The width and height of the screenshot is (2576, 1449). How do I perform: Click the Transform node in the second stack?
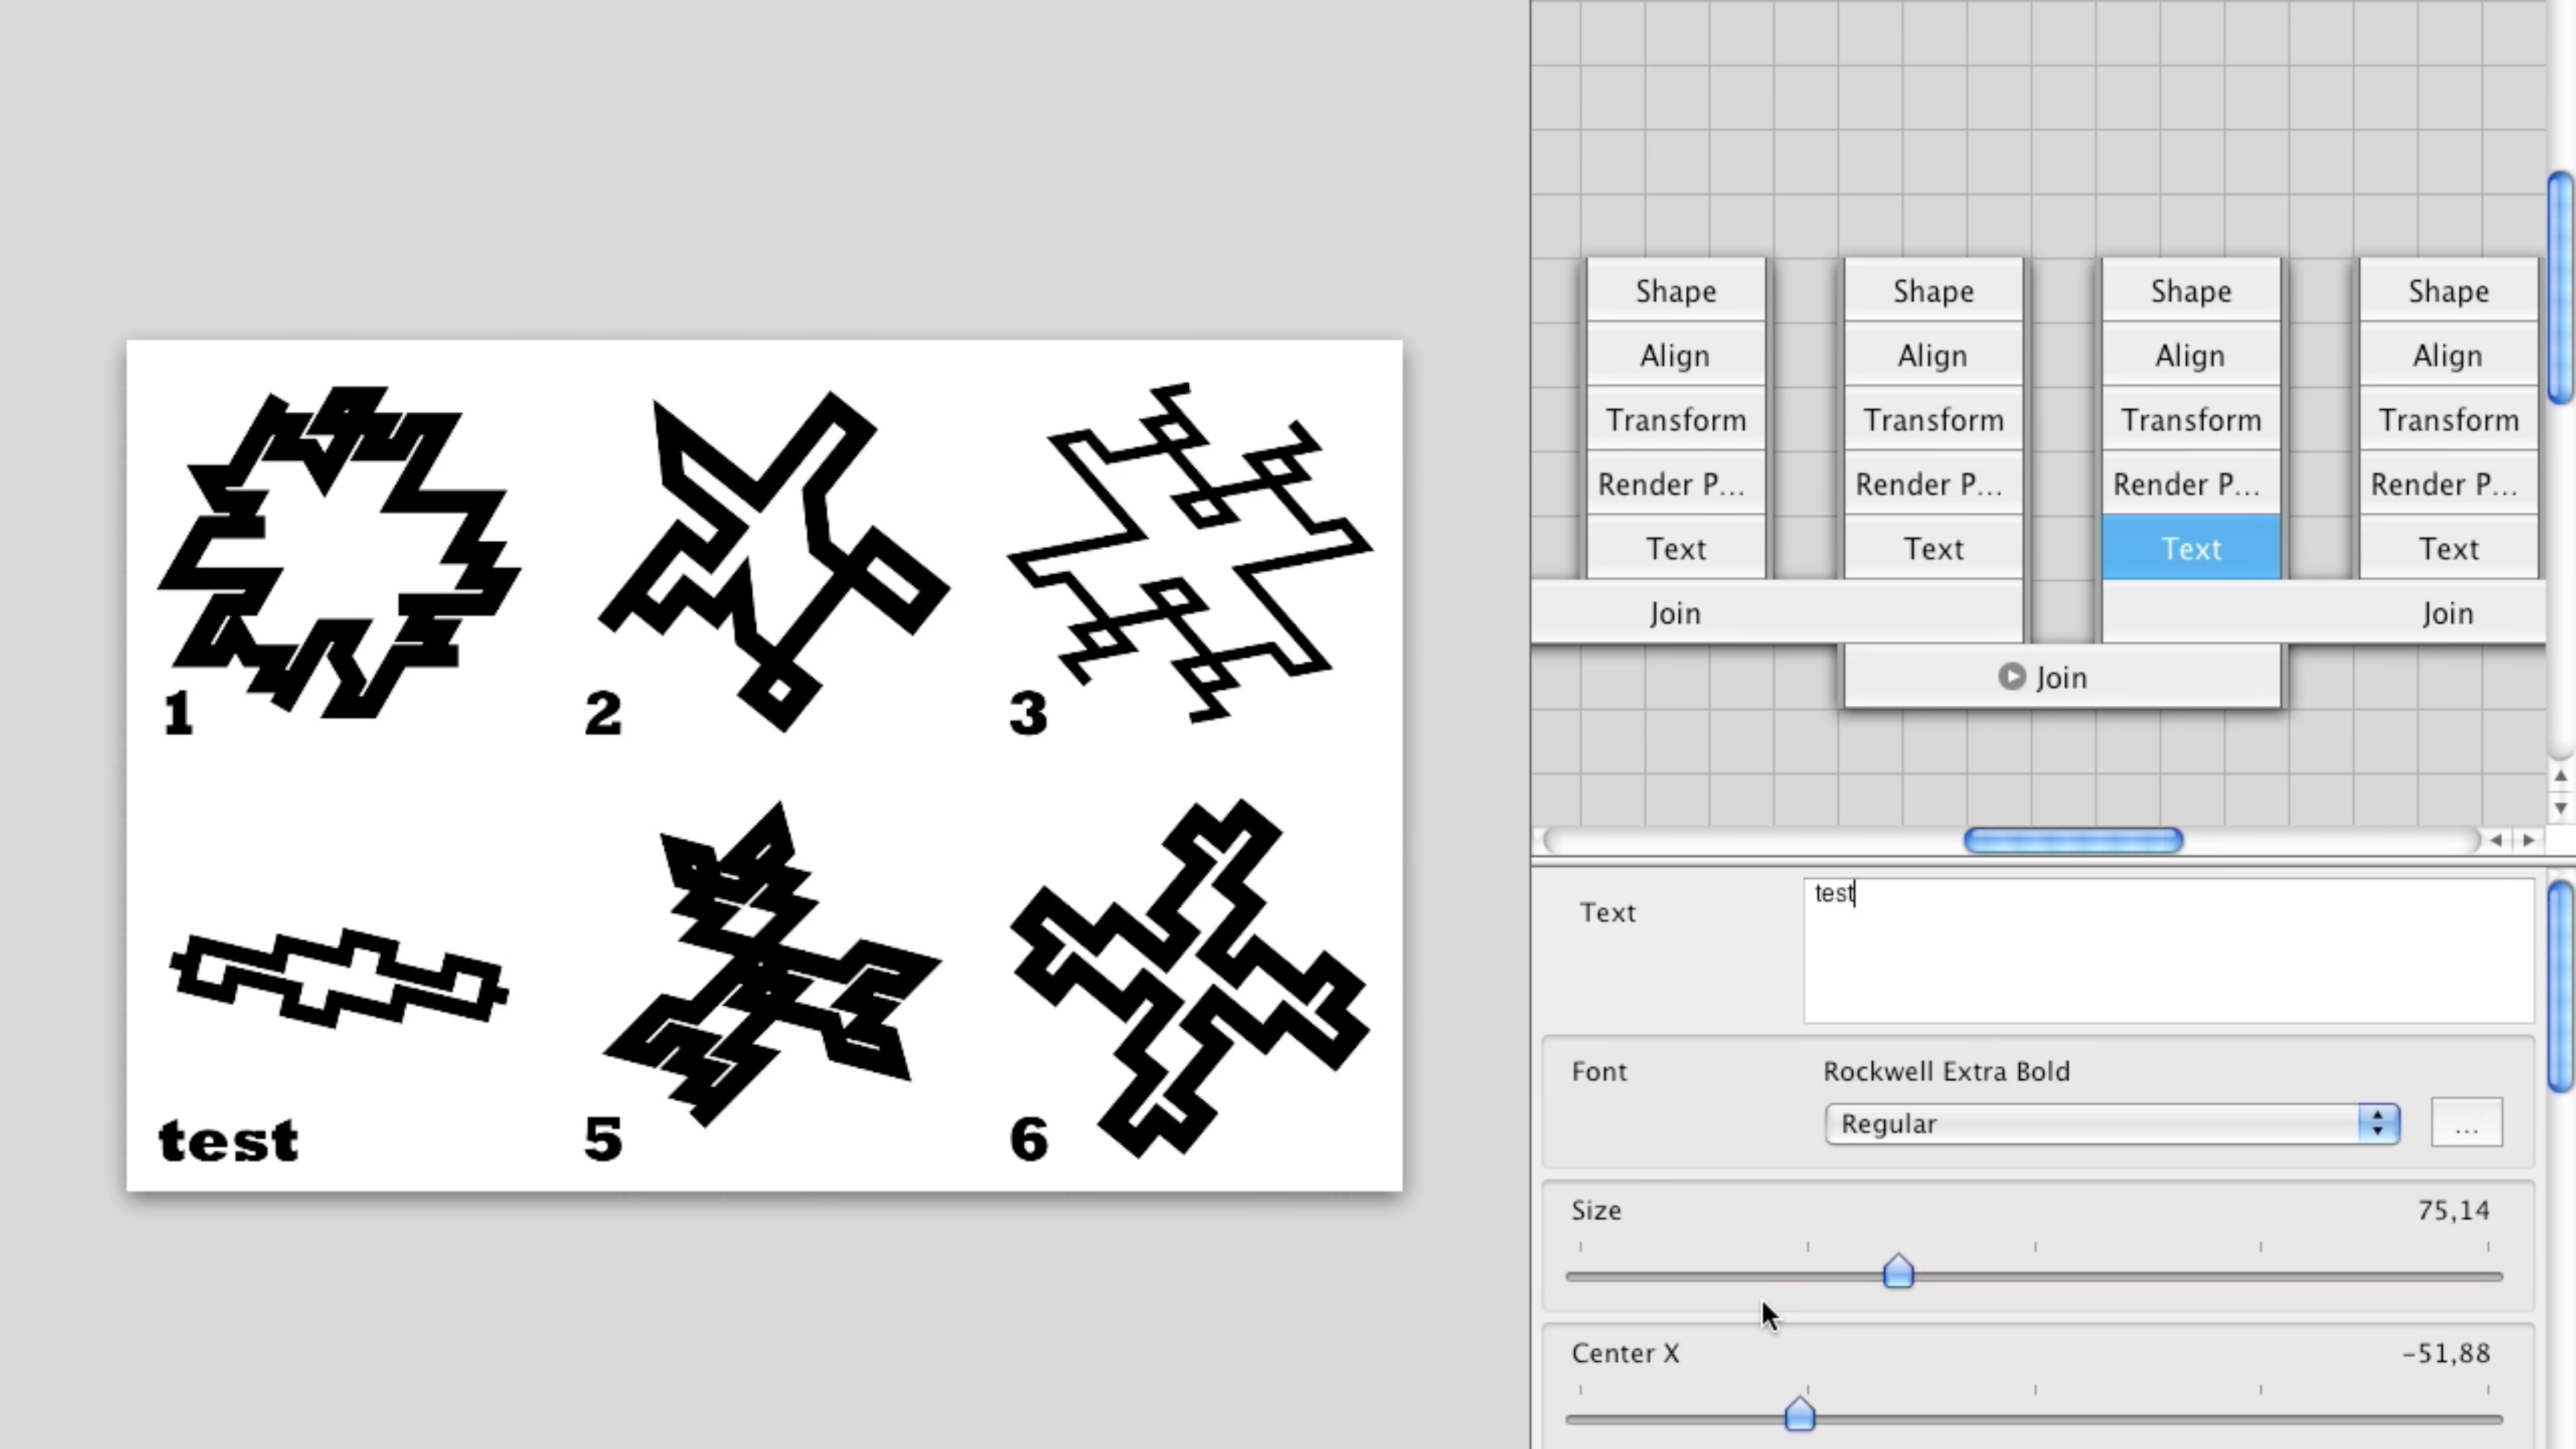point(1932,420)
